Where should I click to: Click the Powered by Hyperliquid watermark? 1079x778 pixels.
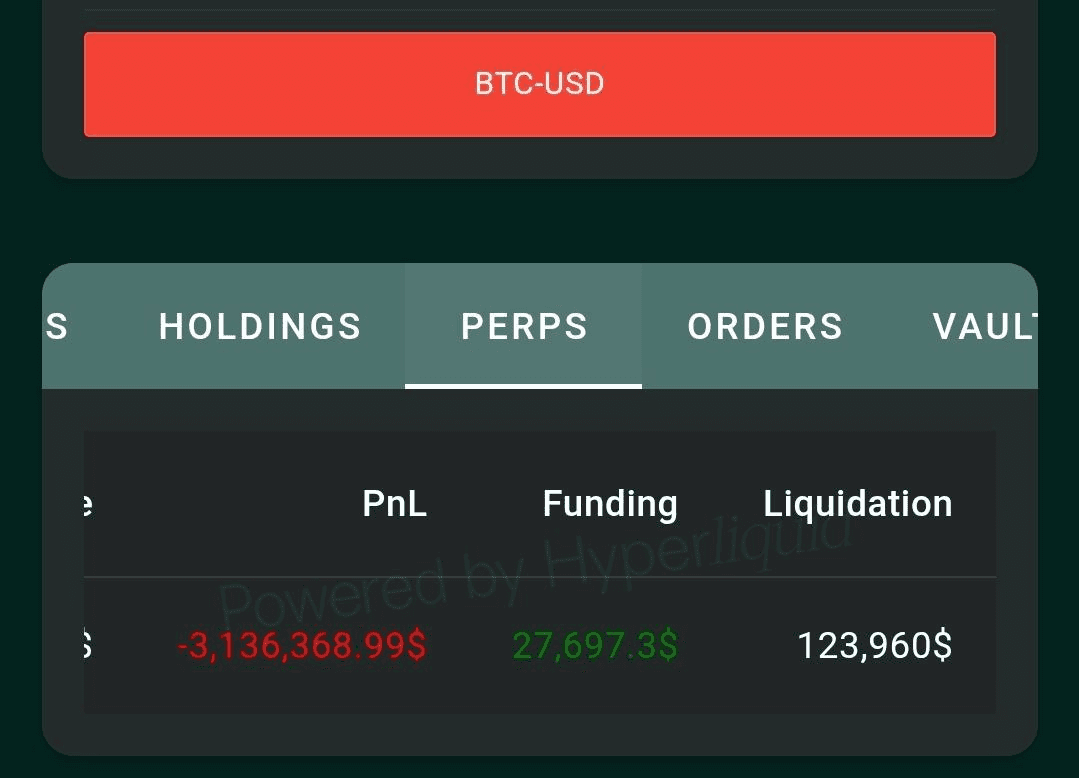pyautogui.click(x=540, y=565)
